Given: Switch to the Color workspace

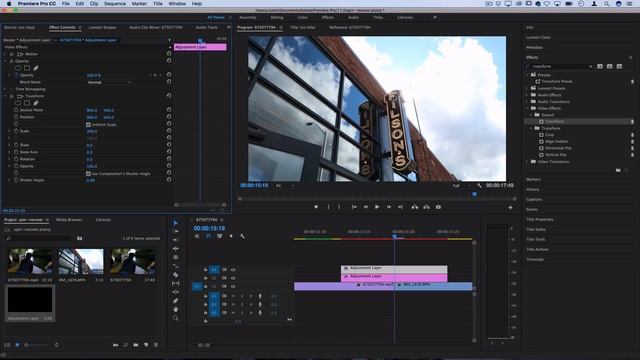Looking at the screenshot, I should (x=302, y=18).
